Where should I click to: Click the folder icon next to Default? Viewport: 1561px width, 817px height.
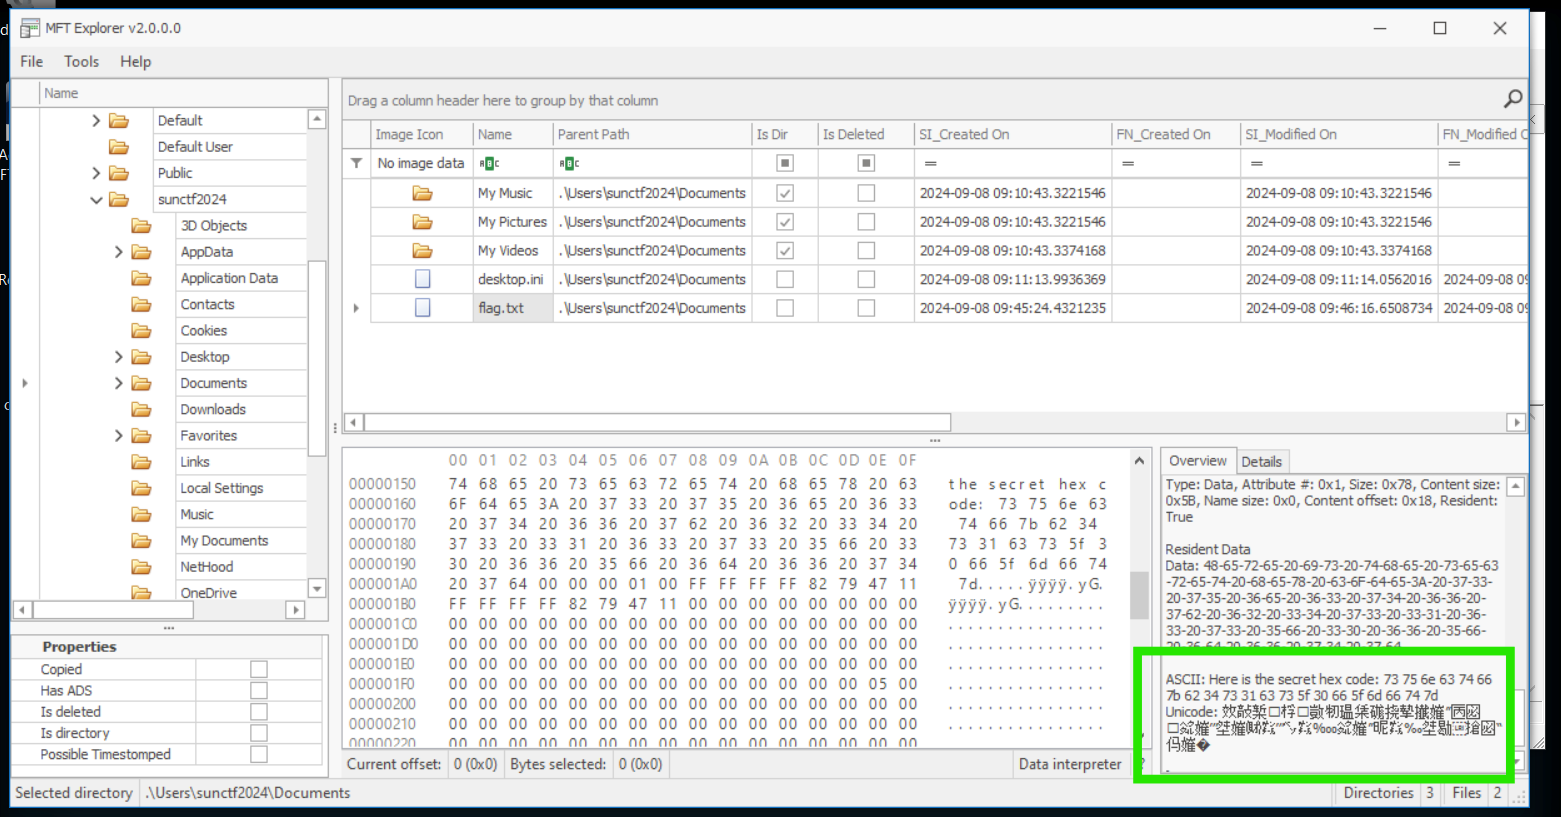(119, 120)
